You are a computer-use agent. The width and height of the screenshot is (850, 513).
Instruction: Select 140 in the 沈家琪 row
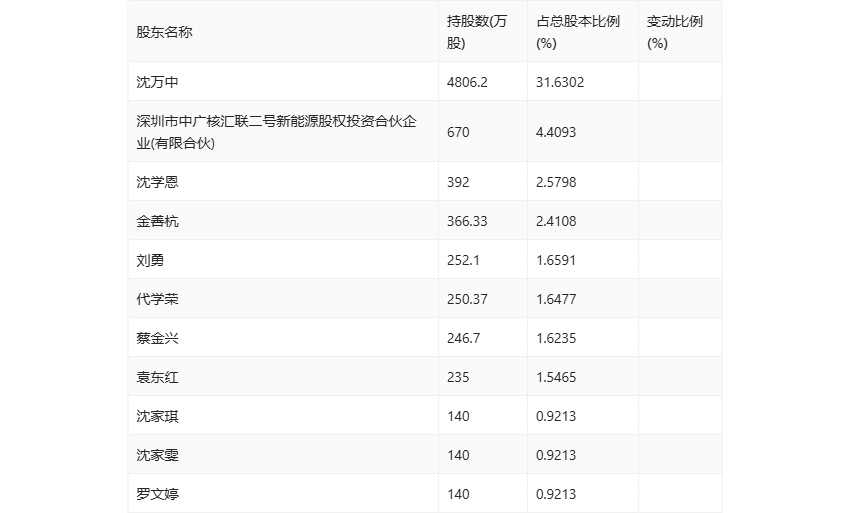[458, 416]
